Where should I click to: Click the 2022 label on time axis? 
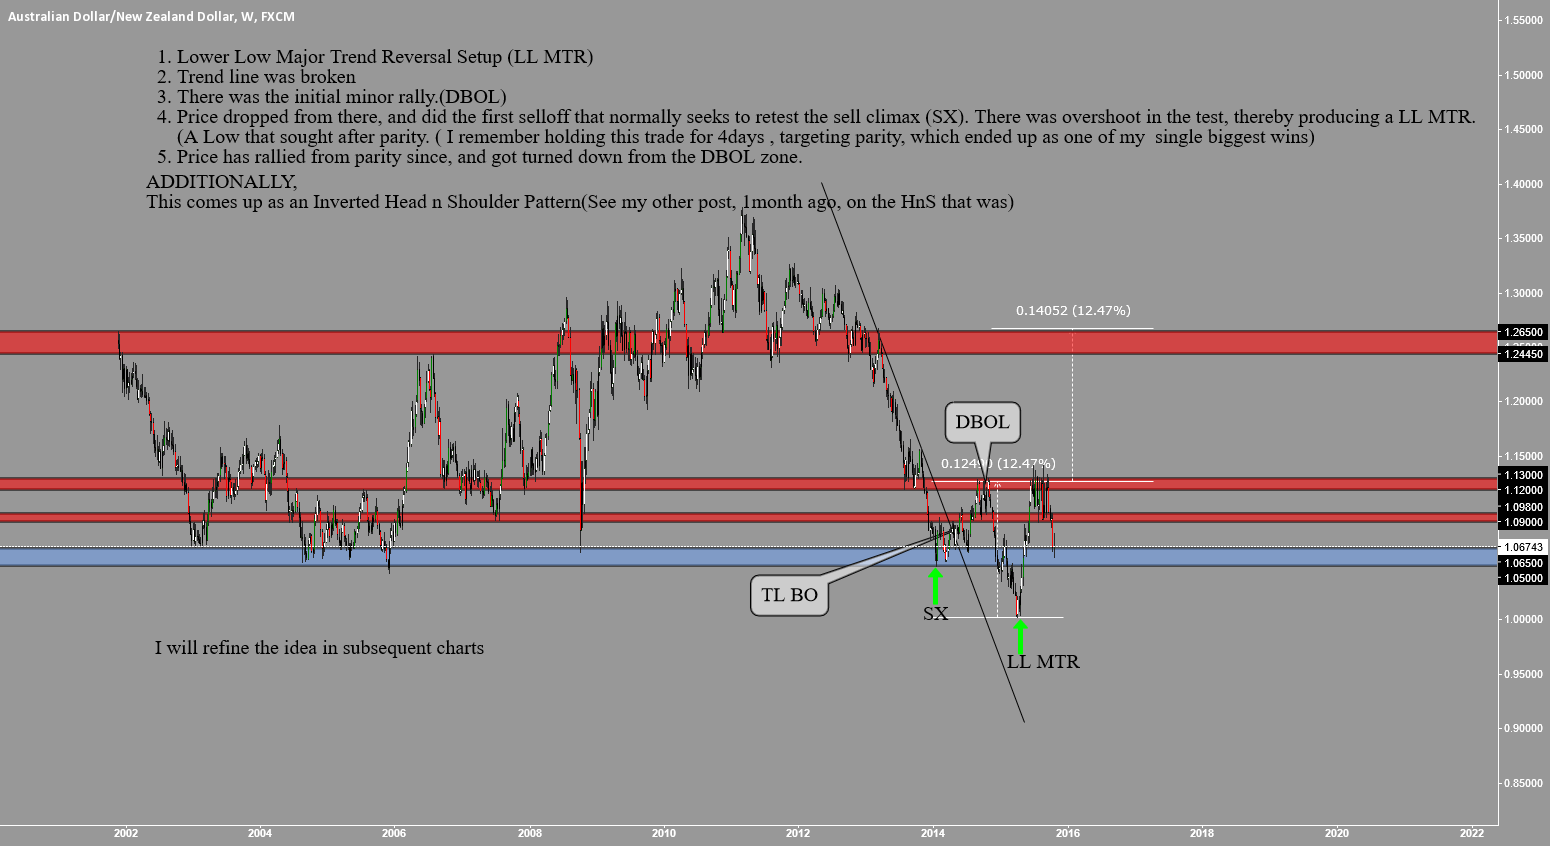pyautogui.click(x=1471, y=832)
